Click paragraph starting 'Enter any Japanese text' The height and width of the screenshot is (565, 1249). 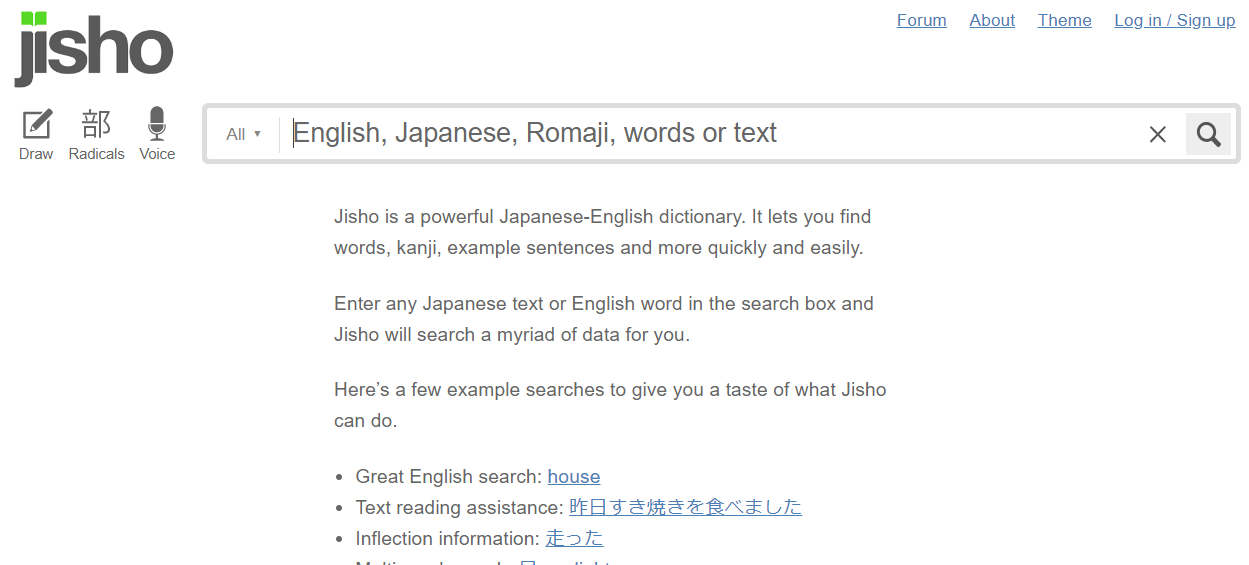click(x=604, y=319)
